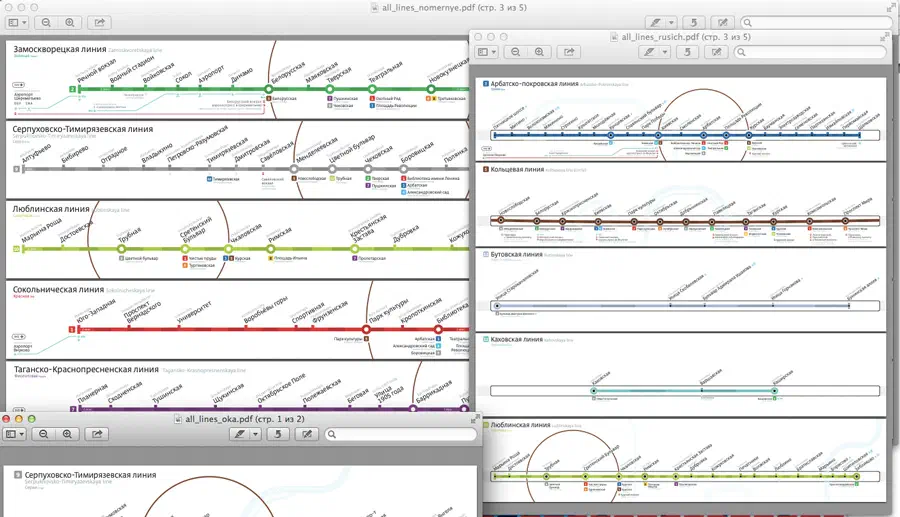Zoom in in the all_lines_nomernye.pdf window
Image resolution: width=900 pixels, height=517 pixels.
pyautogui.click(x=69, y=22)
